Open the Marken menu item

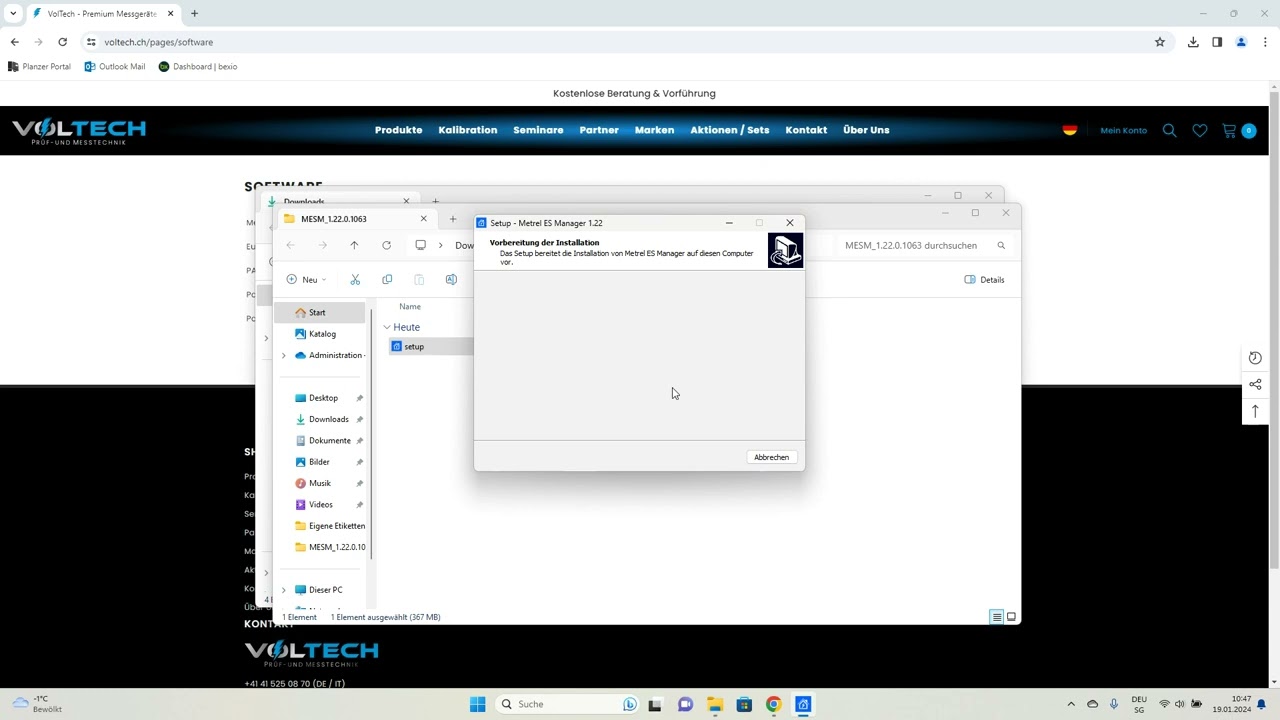(x=654, y=130)
